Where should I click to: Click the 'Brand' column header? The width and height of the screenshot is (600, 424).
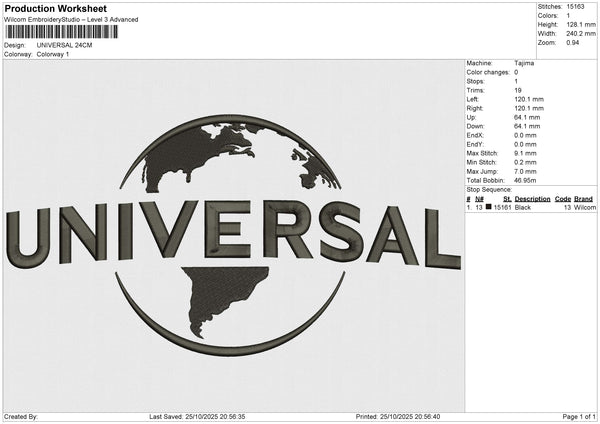[x=583, y=199]
